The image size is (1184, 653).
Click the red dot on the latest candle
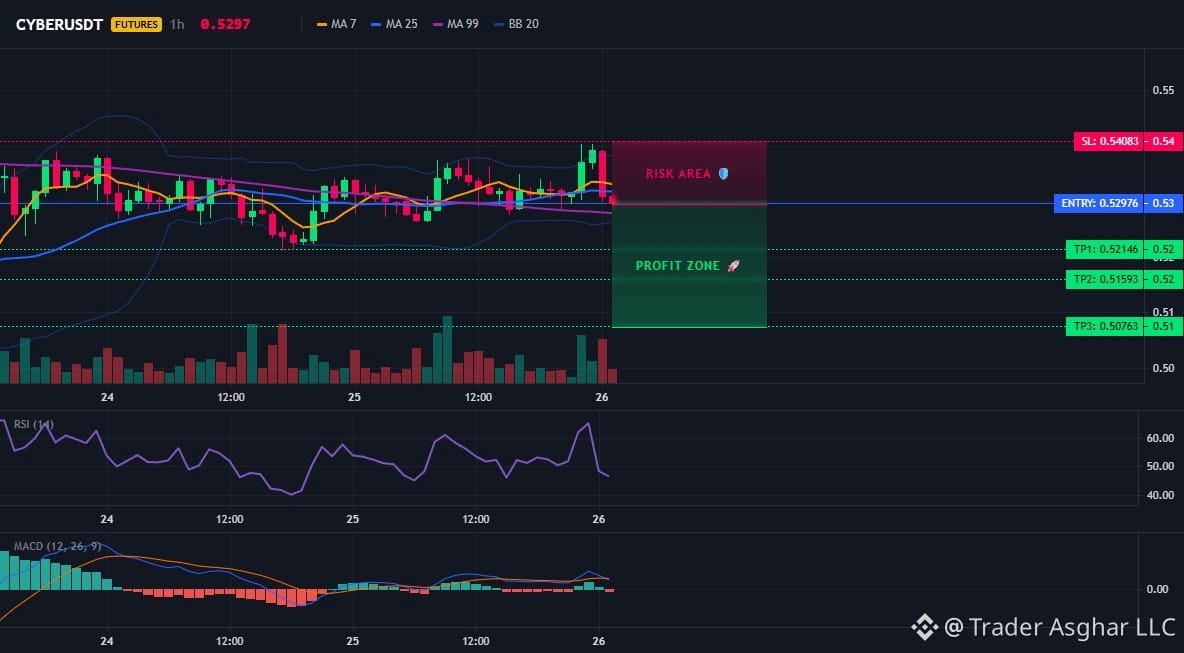(x=612, y=200)
